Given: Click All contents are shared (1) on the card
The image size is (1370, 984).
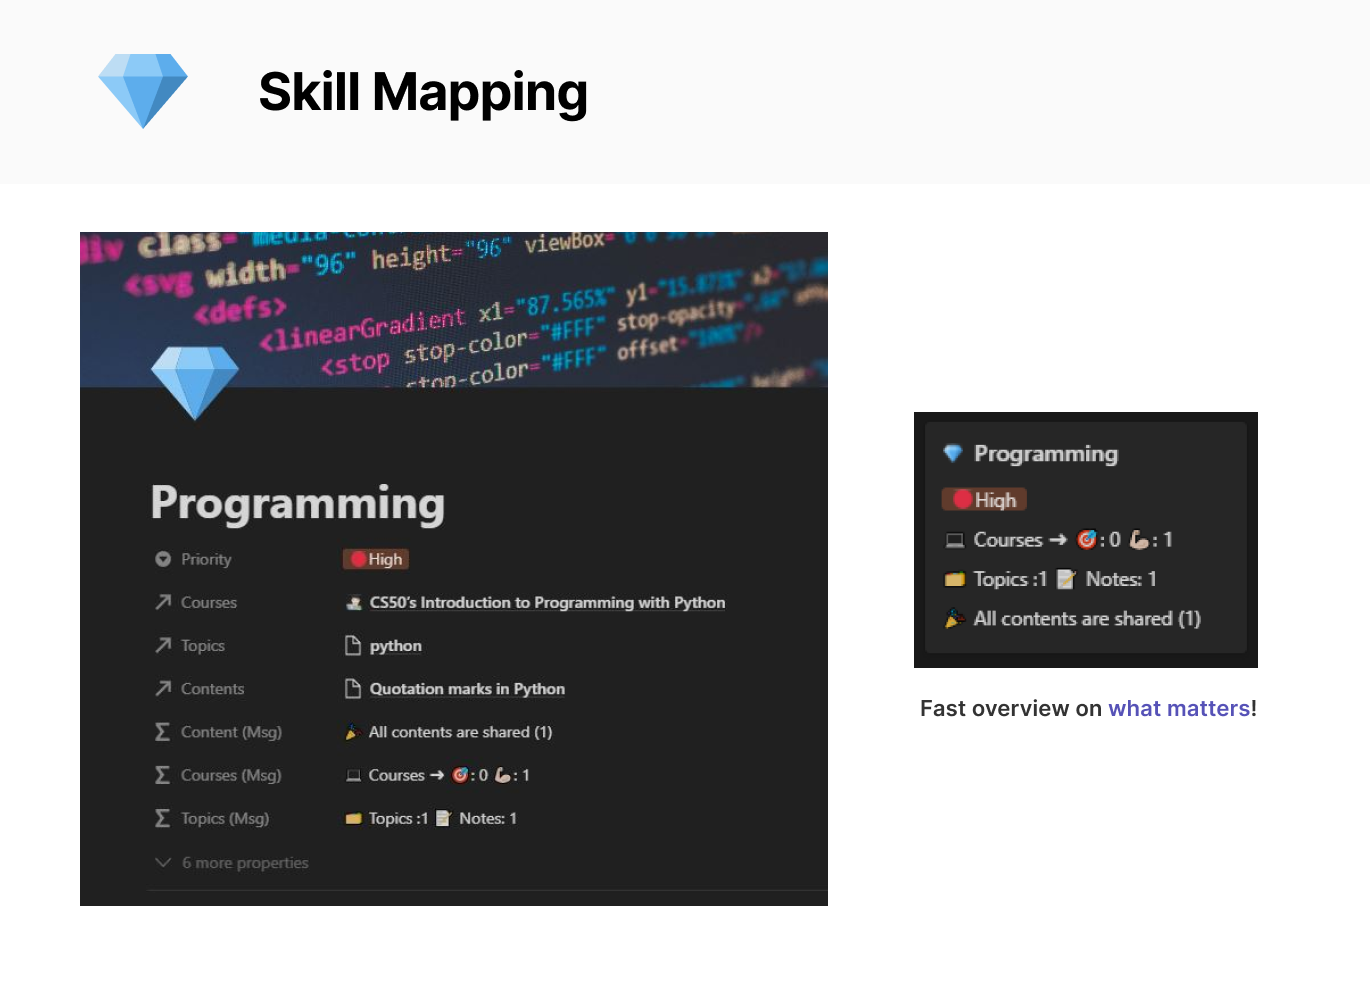Looking at the screenshot, I should (x=1087, y=619).
